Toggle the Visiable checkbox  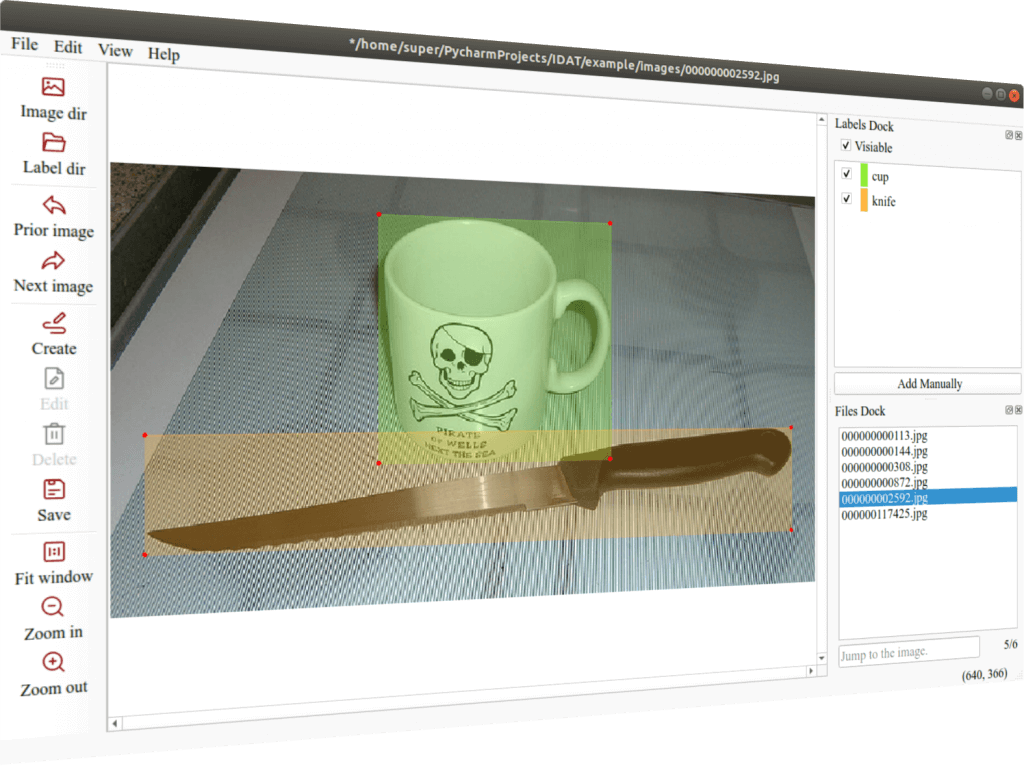click(x=846, y=145)
